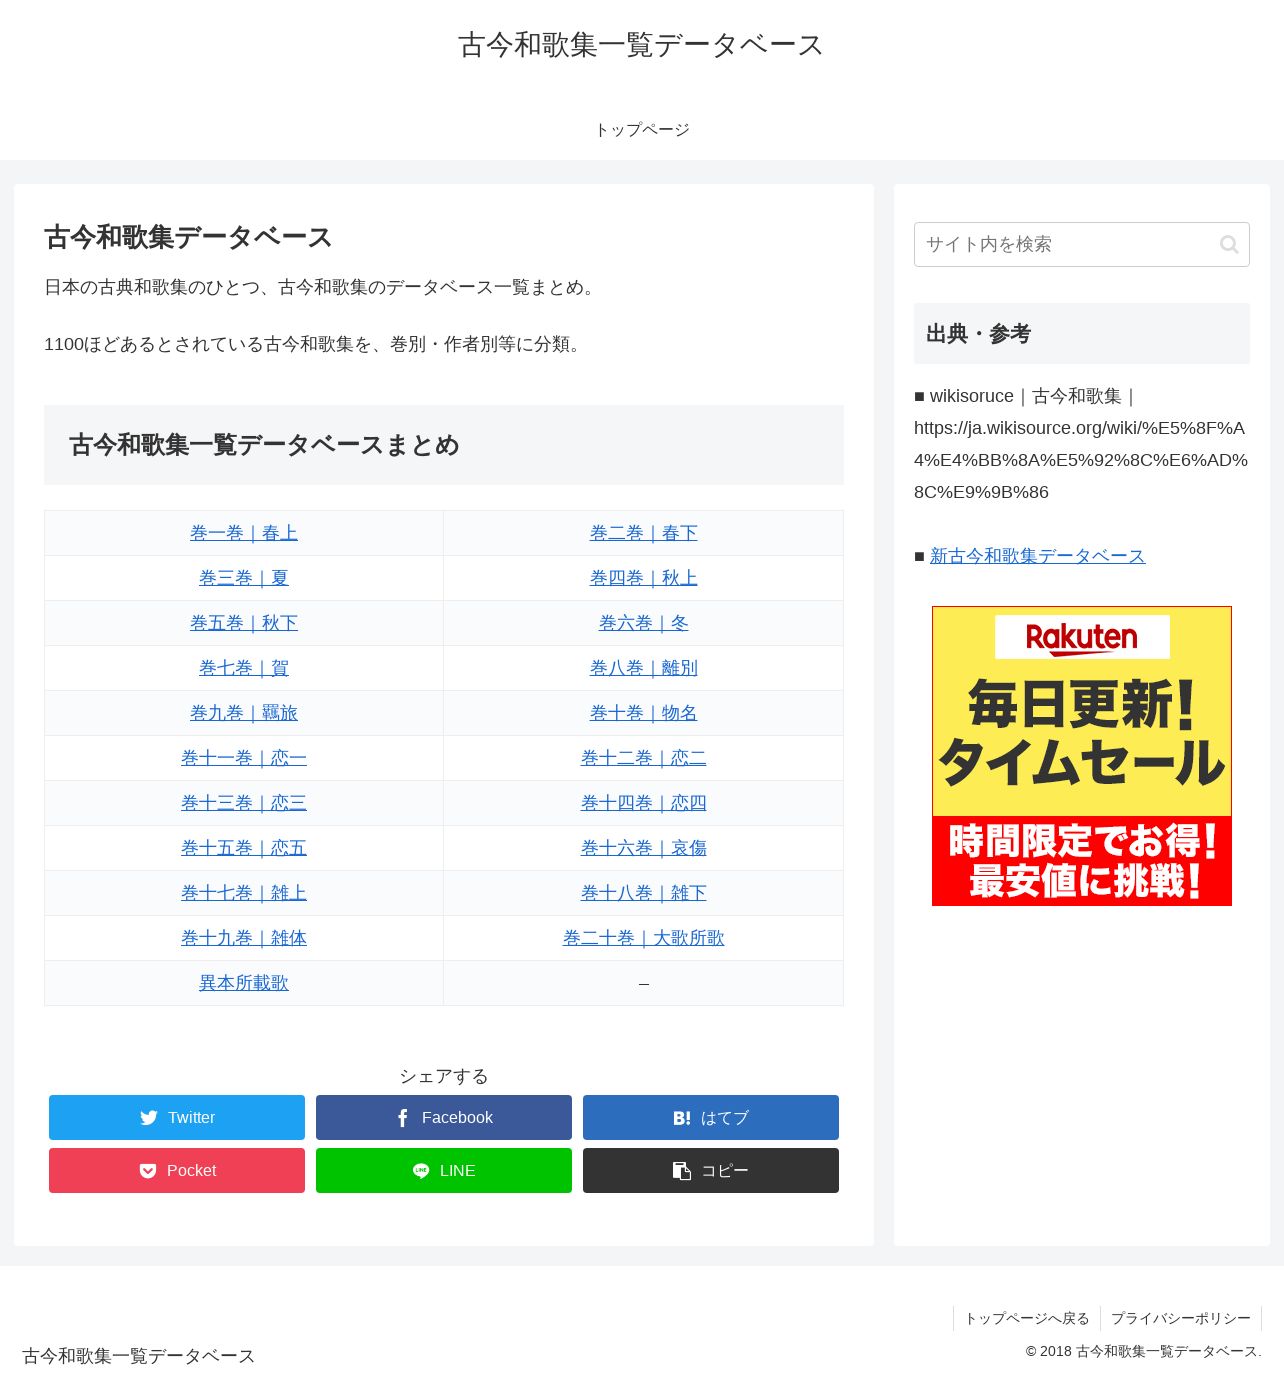Open 巻十一巻｜恋一 link
Viewport: 1284px width, 1380px height.
click(x=244, y=758)
